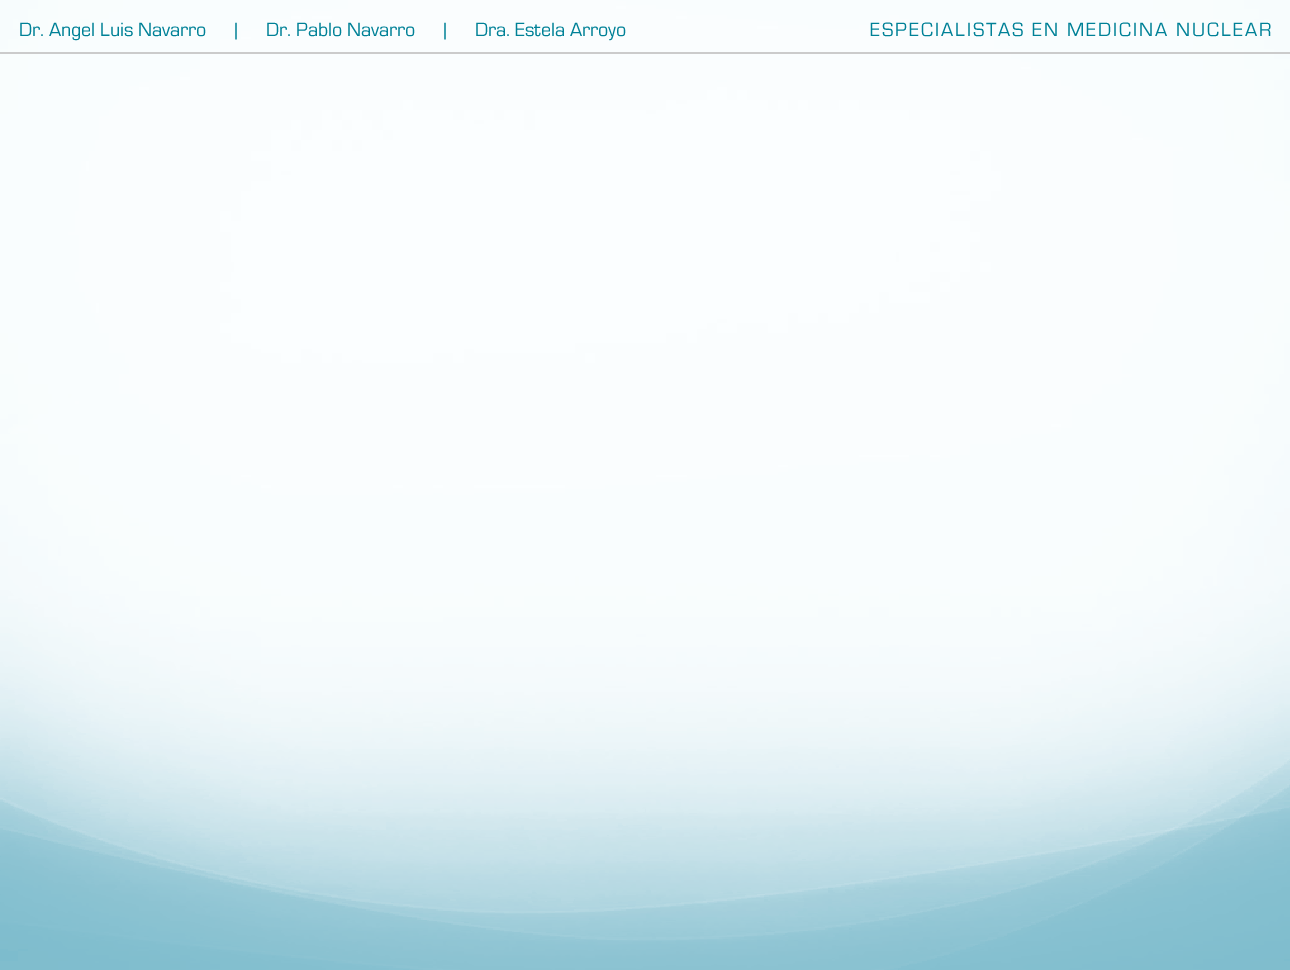Open the Dra. Estela Arroyo link
Viewport: 1290px width, 970px height.
tap(550, 30)
